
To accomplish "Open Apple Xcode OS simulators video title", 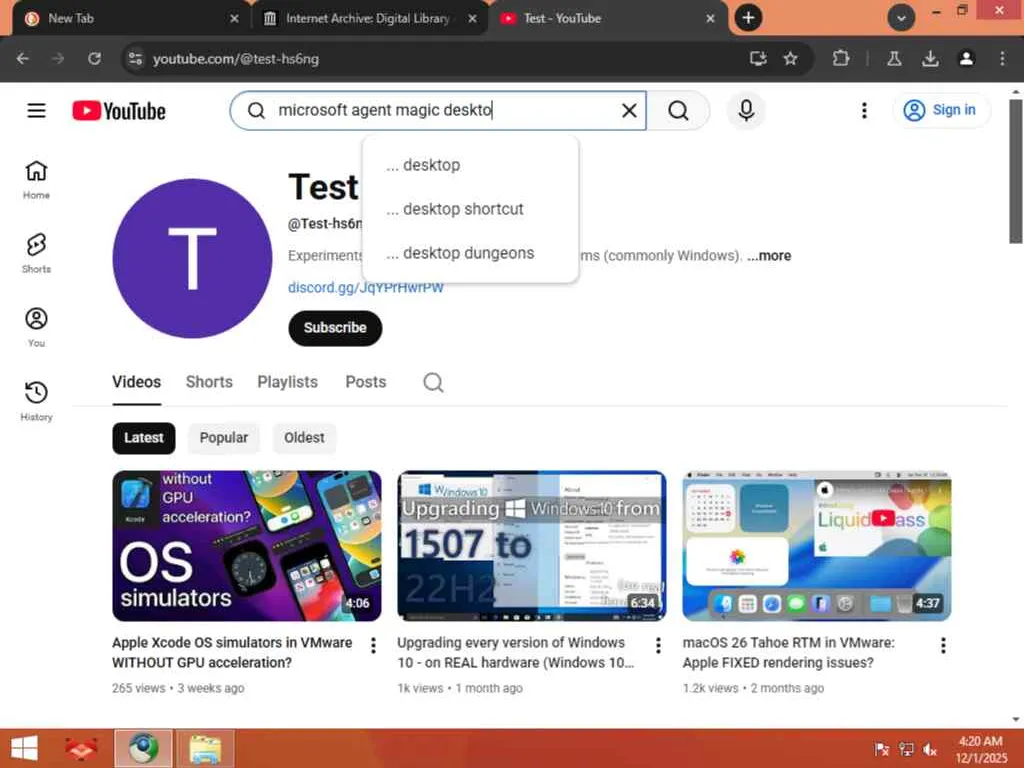I will (x=232, y=652).
